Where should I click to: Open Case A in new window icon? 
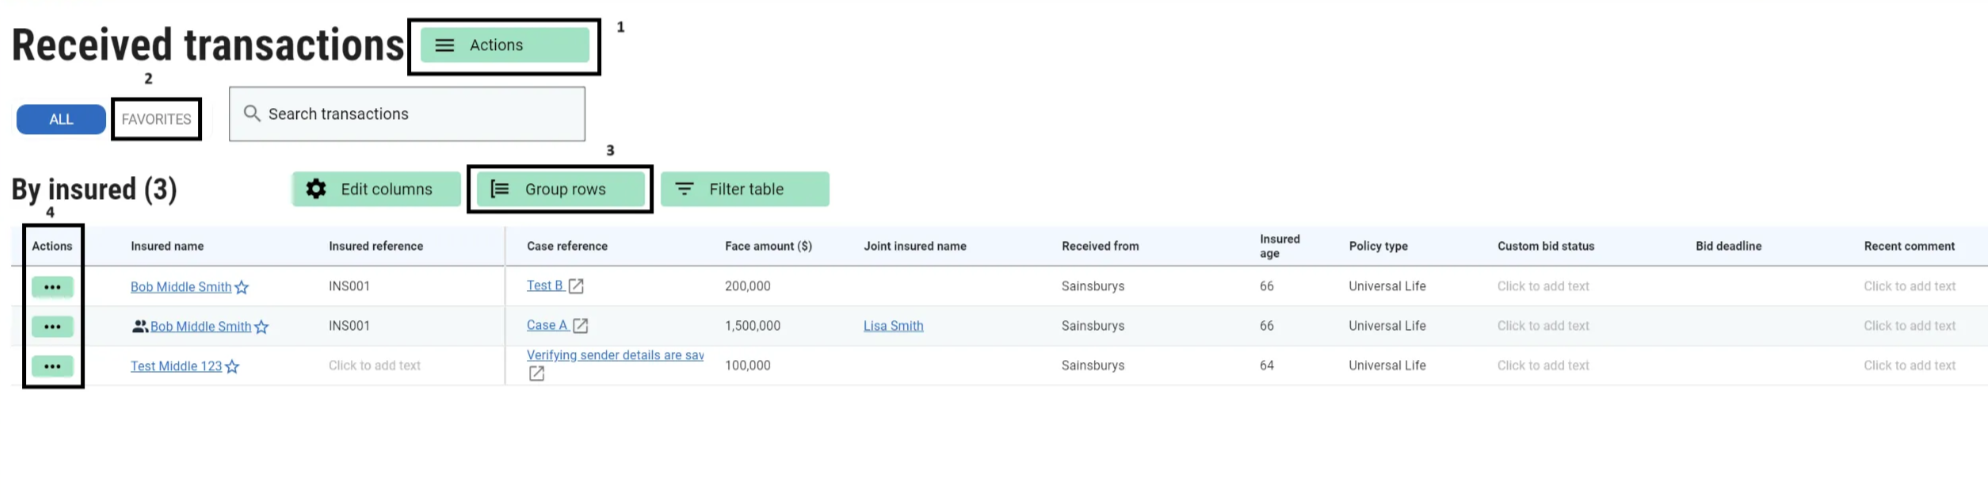(580, 326)
